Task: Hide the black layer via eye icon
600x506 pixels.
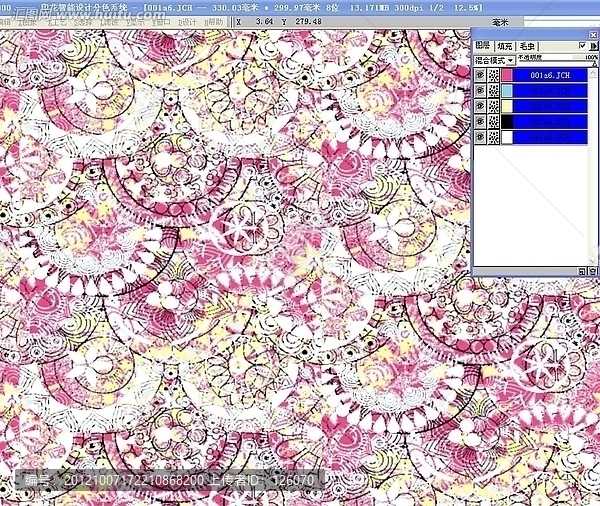Action: click(480, 122)
